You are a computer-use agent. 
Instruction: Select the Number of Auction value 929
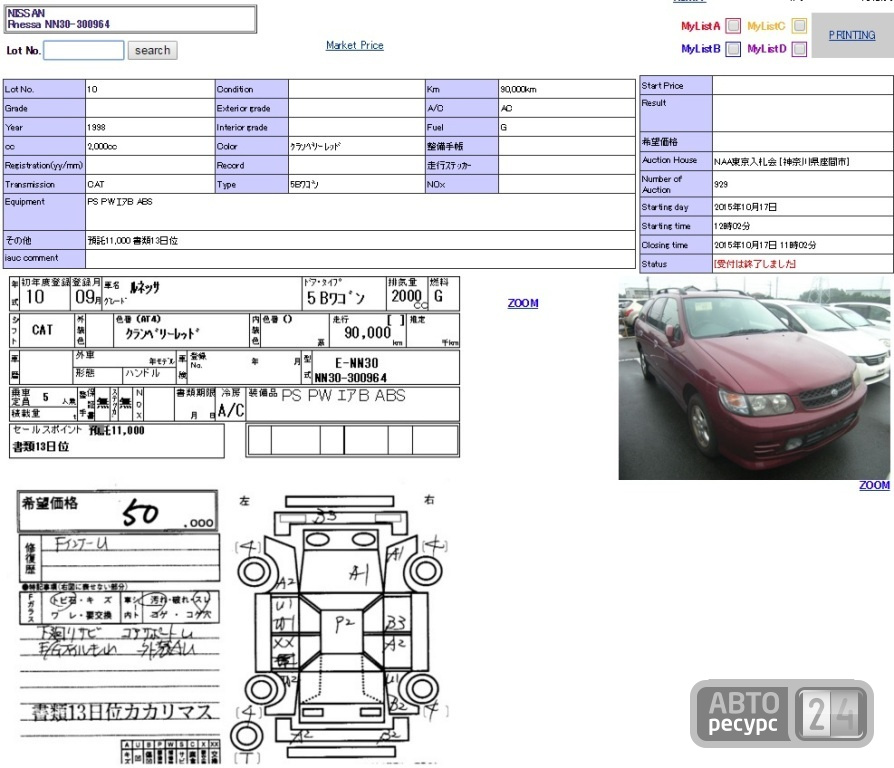pos(721,184)
